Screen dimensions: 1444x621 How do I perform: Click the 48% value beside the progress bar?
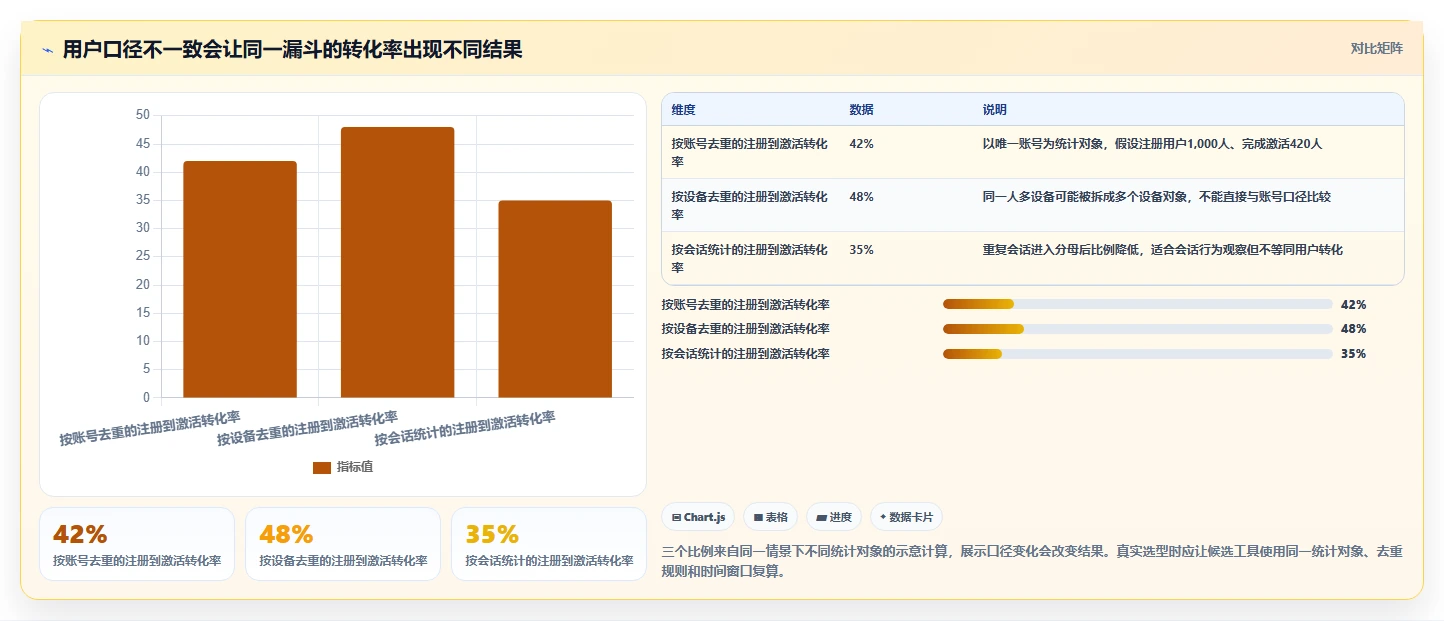[x=1353, y=329]
